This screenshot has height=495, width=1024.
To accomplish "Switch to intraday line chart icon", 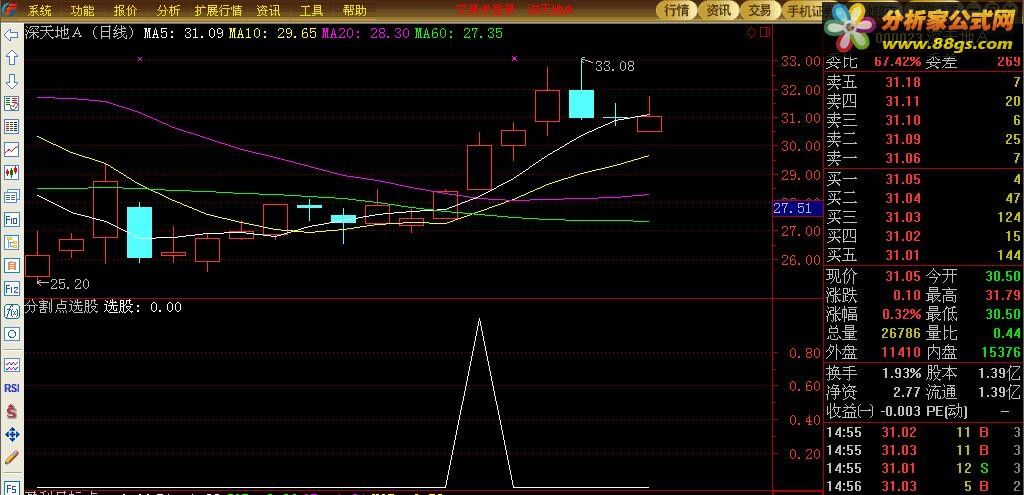I will point(11,150).
